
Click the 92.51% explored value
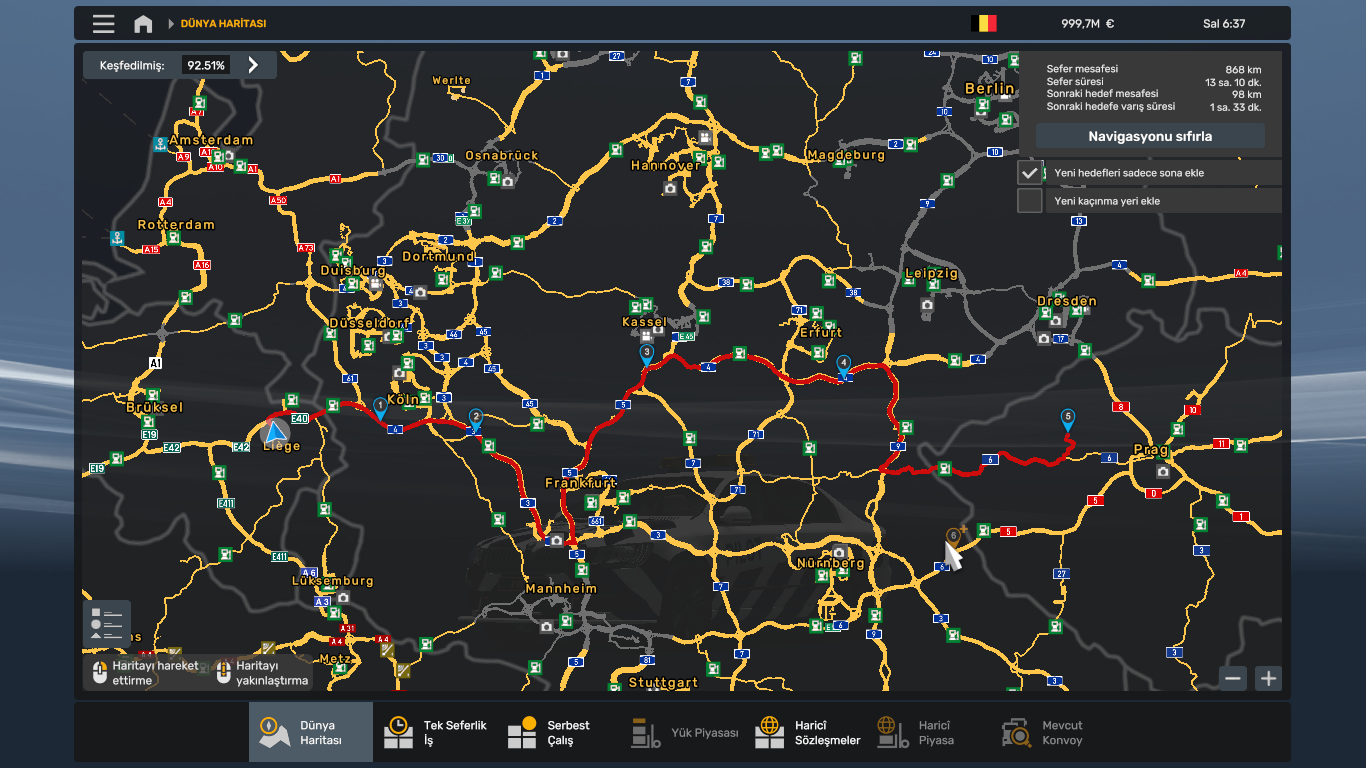206,65
